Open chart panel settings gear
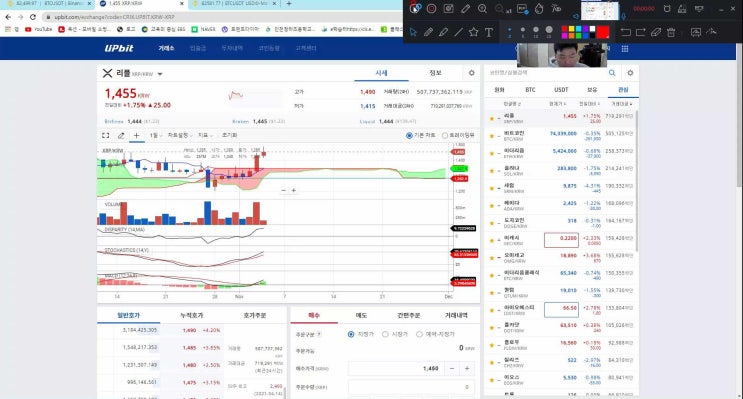This screenshot has width=743, height=399. pos(471,73)
